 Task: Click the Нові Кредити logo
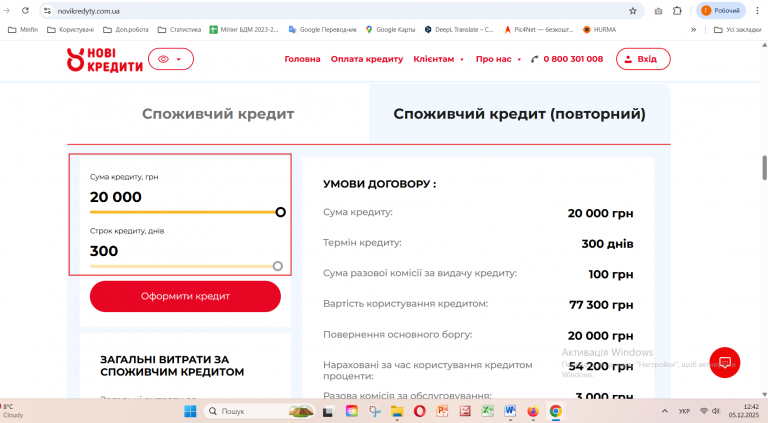(x=105, y=60)
